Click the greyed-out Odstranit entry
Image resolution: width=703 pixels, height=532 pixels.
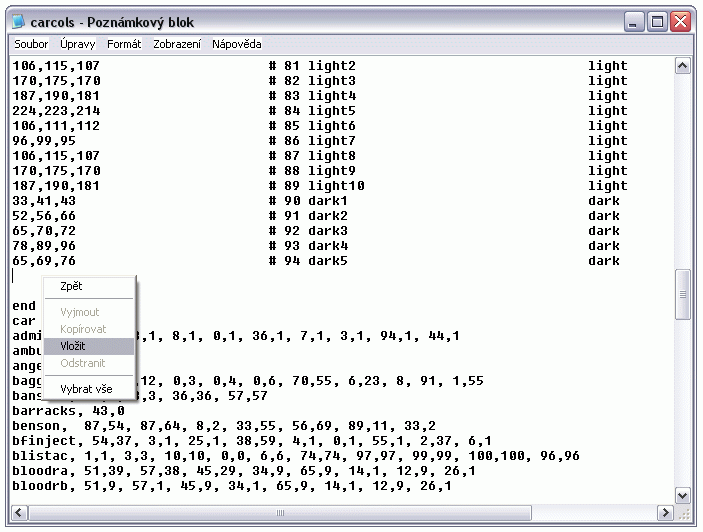(x=82, y=363)
